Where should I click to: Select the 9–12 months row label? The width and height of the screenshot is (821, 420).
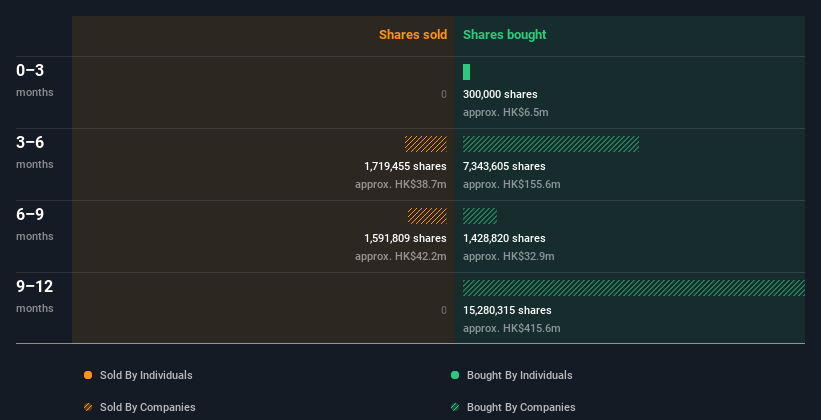point(35,296)
